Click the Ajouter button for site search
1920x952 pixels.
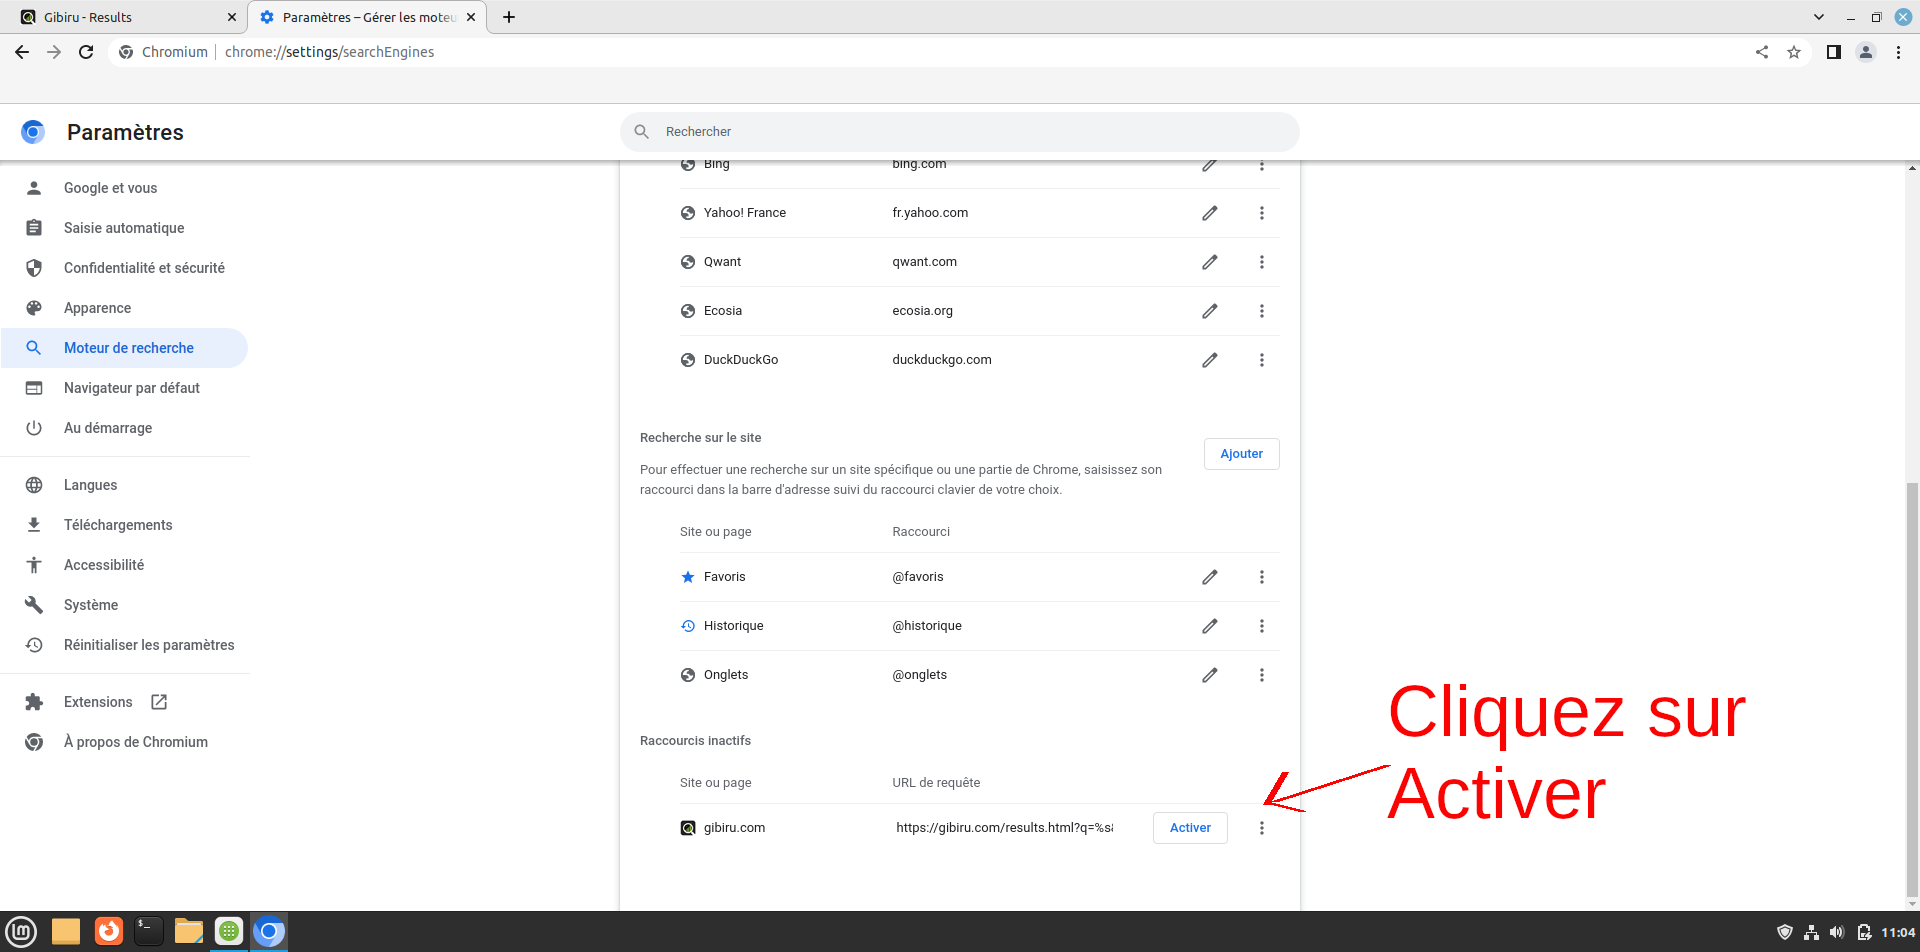coord(1241,454)
